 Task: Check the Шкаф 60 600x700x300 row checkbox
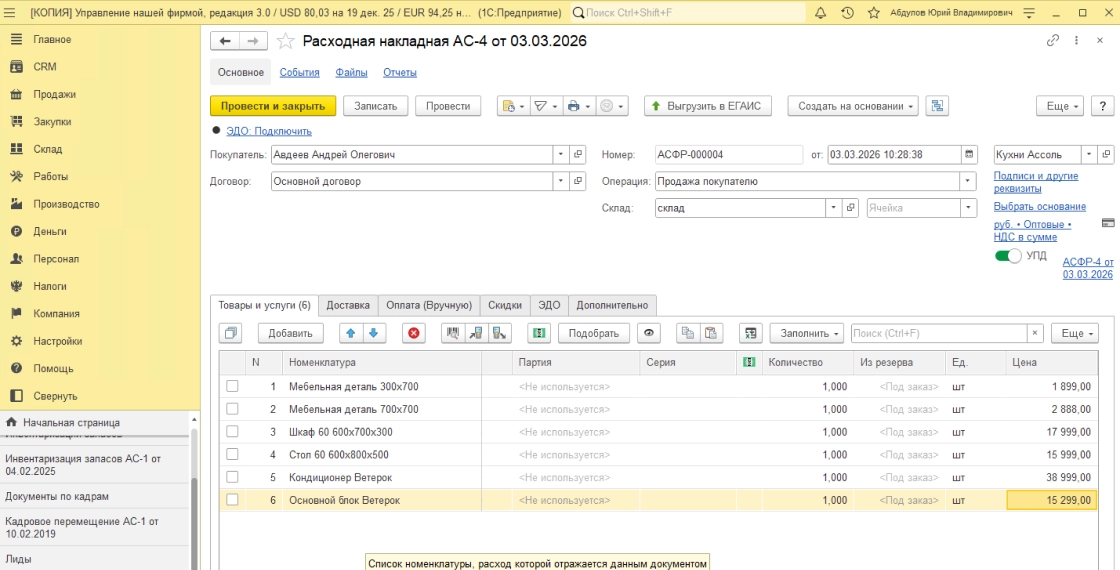(x=232, y=432)
